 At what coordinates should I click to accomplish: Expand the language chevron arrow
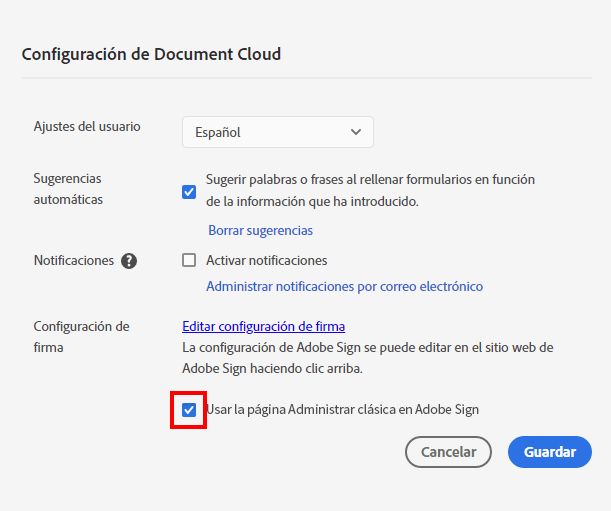click(x=355, y=132)
